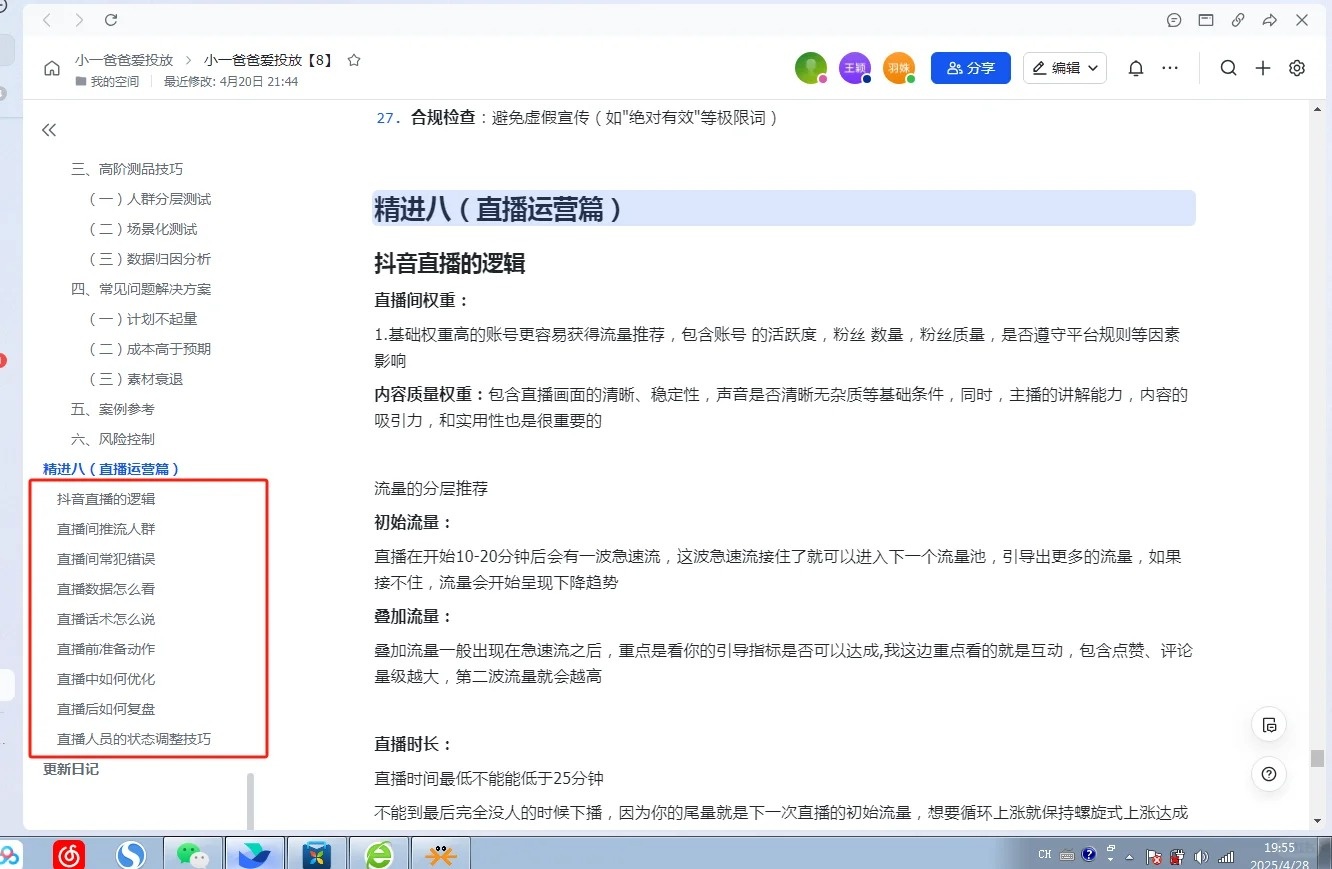Open WeChat from the taskbar
This screenshot has width=1332, height=869.
click(192, 855)
